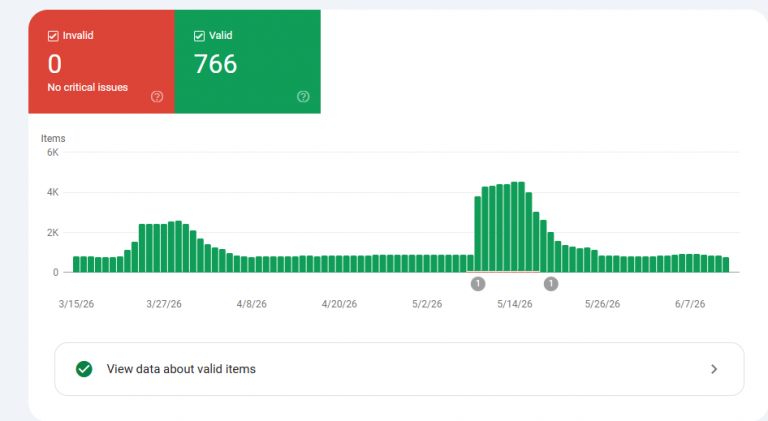This screenshot has height=421, width=768.
Task: Select the No critical issues text
Action: (x=88, y=87)
